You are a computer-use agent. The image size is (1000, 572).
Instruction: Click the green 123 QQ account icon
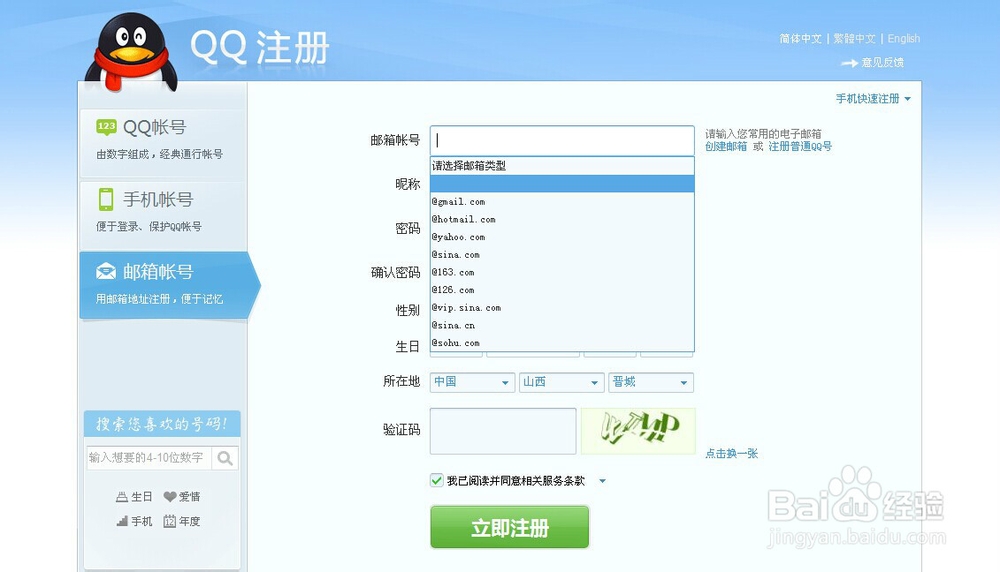[107, 127]
